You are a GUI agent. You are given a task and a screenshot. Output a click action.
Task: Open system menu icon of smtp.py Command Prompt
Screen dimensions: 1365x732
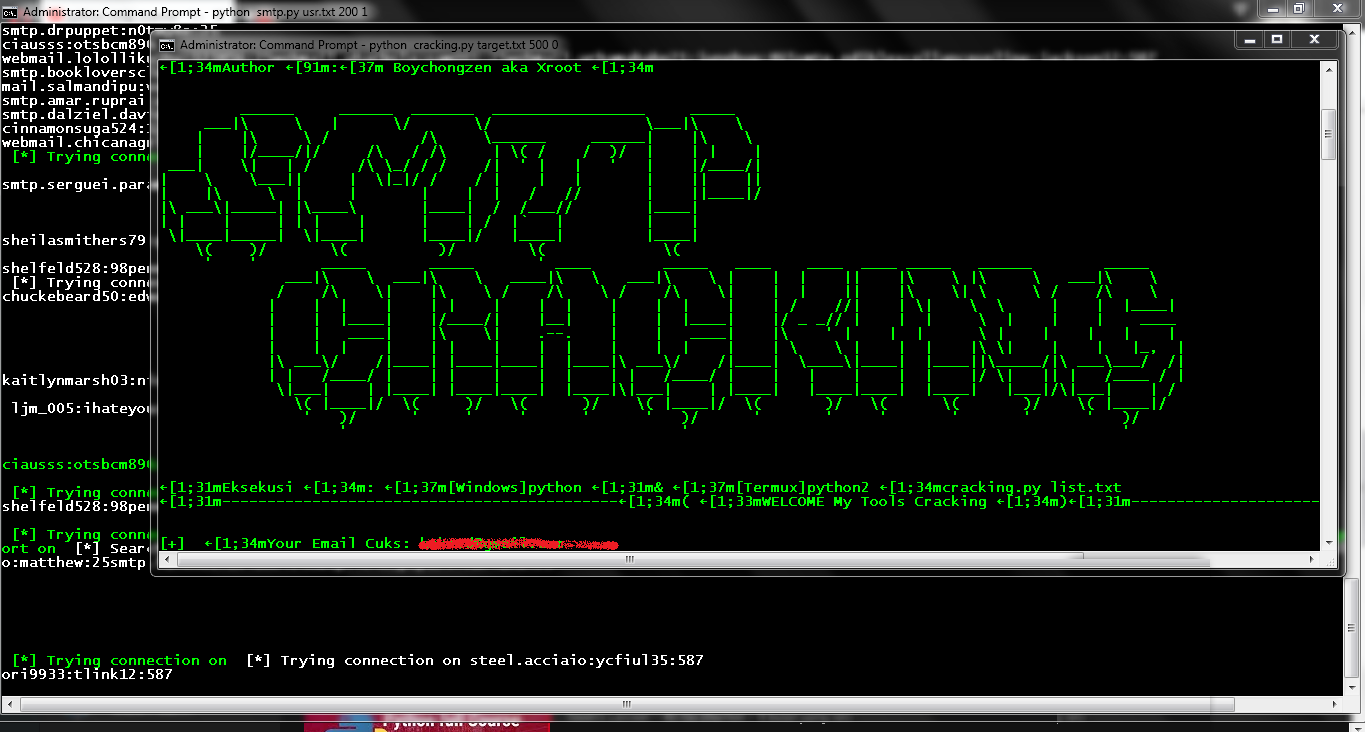(10, 11)
